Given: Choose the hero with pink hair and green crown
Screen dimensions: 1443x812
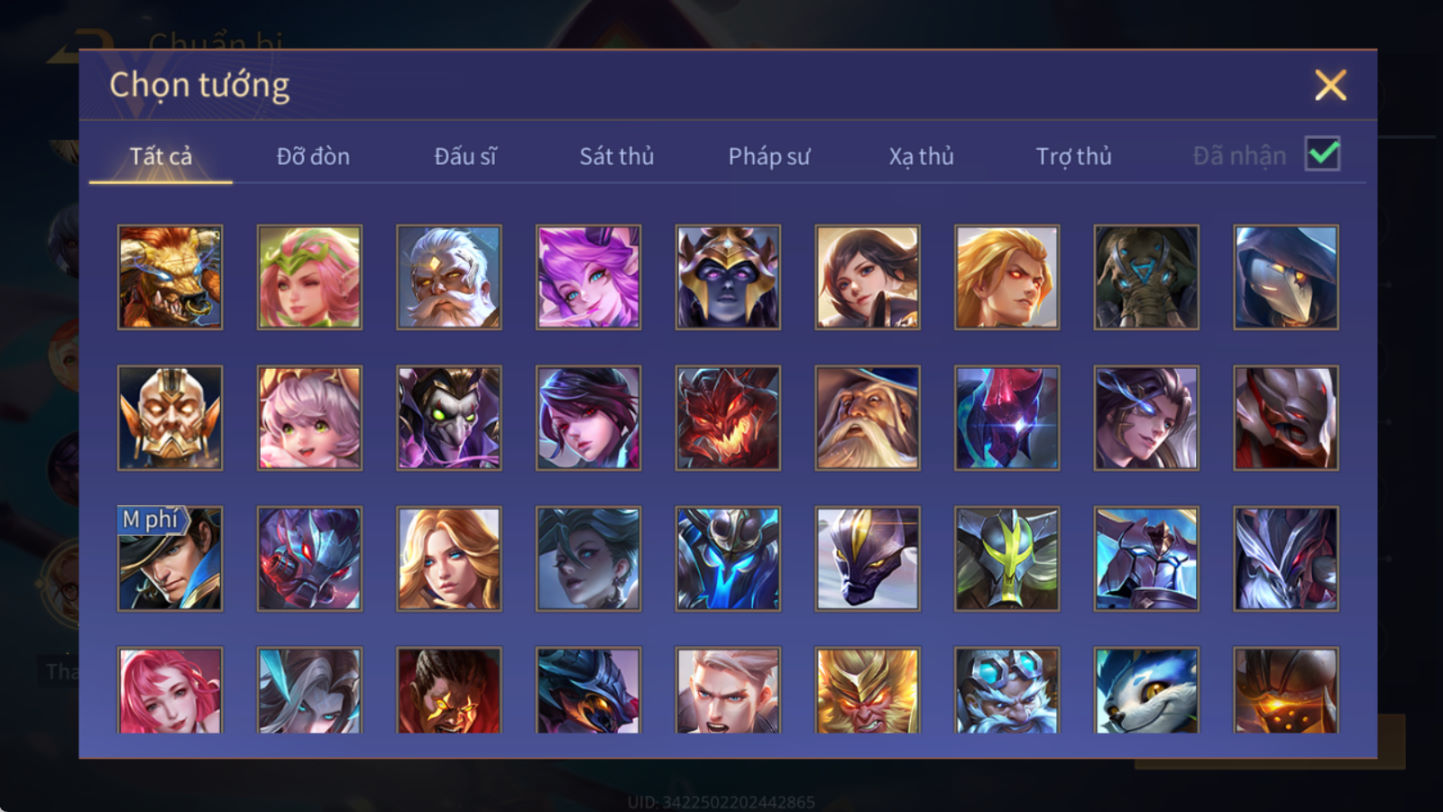Looking at the screenshot, I should tap(309, 277).
